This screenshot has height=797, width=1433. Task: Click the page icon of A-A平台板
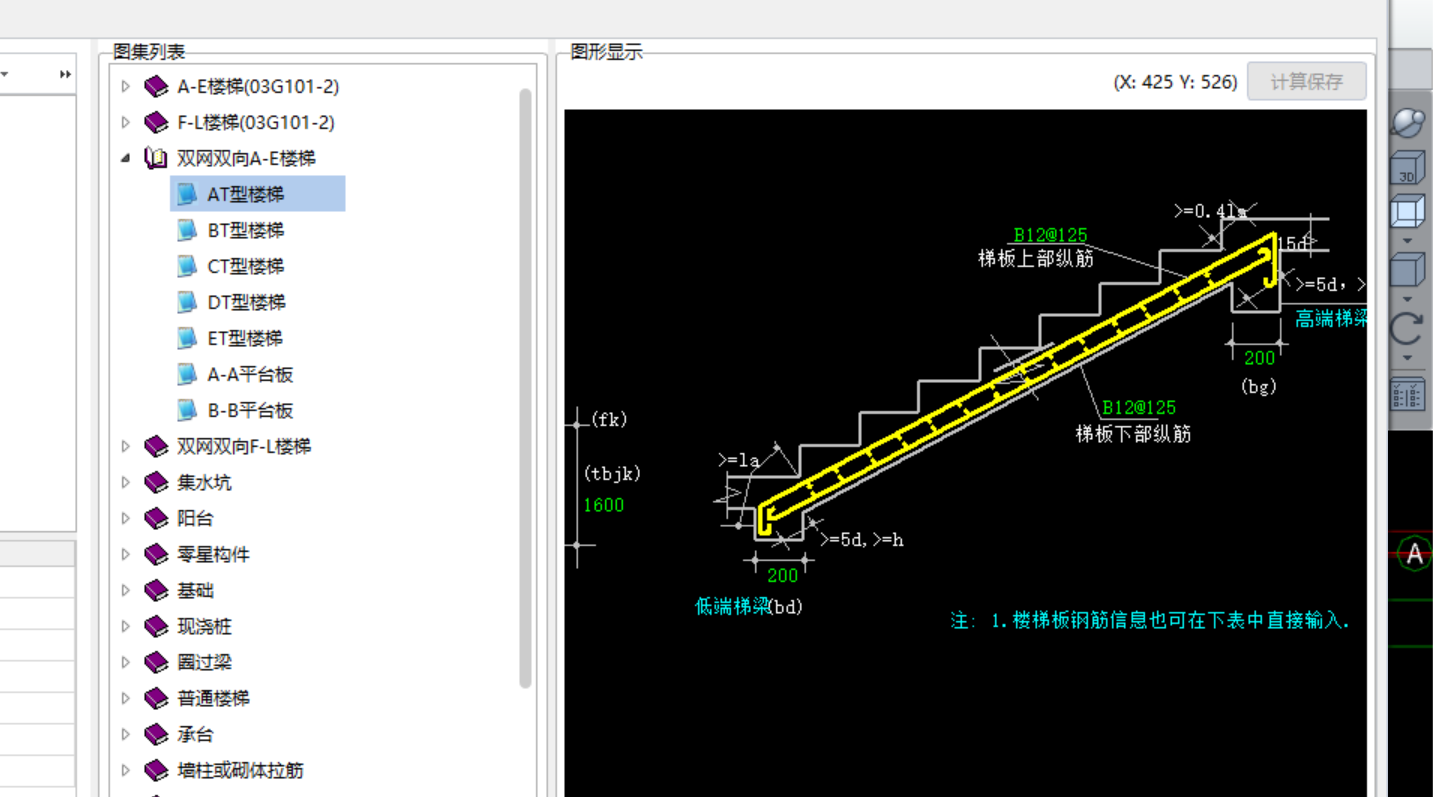(x=187, y=375)
